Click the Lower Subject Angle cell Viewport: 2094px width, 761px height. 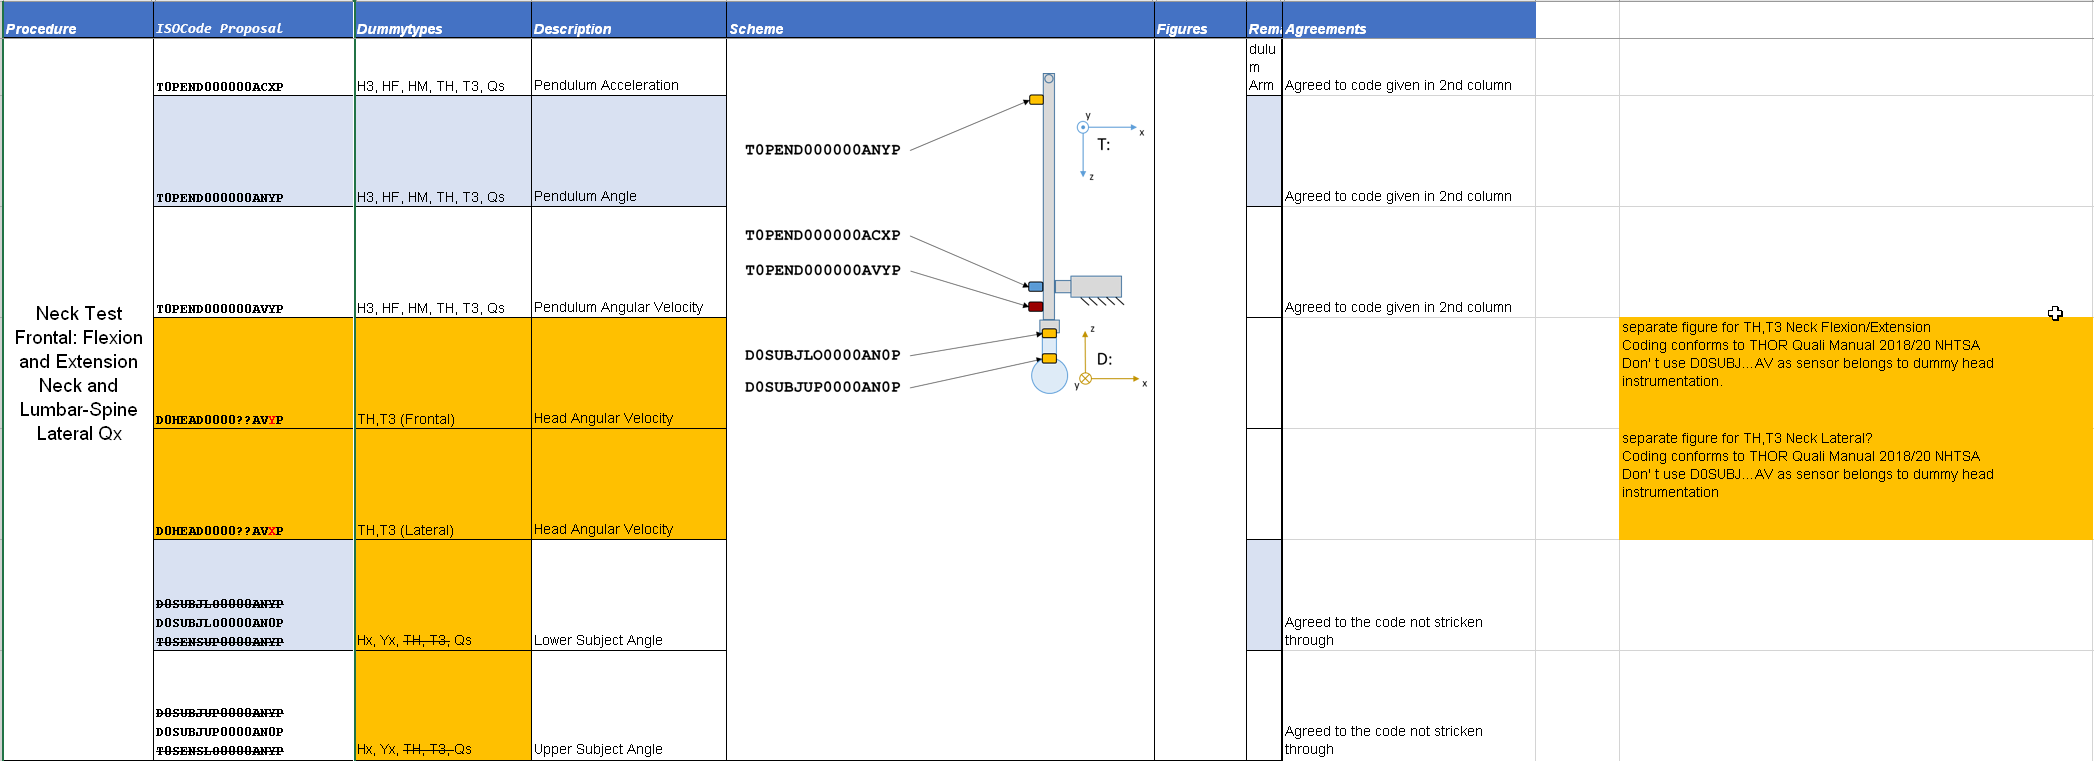tap(628, 596)
